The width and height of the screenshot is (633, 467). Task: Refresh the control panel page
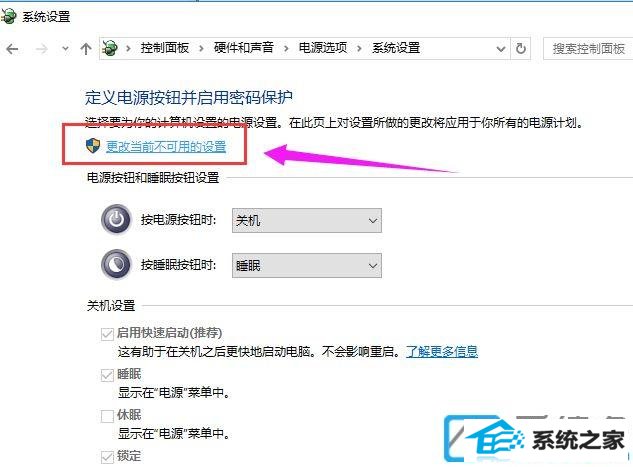(x=521, y=48)
